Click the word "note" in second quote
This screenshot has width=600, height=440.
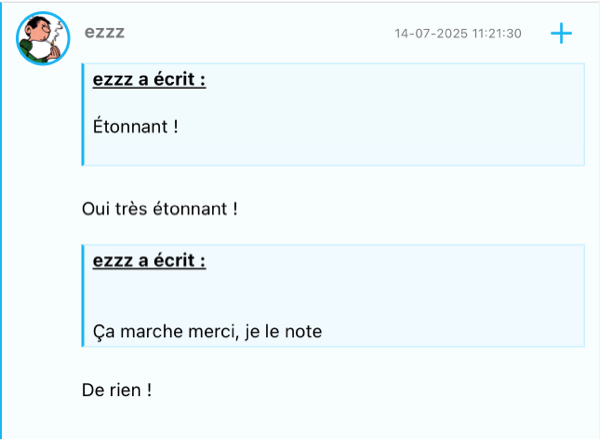pos(303,331)
